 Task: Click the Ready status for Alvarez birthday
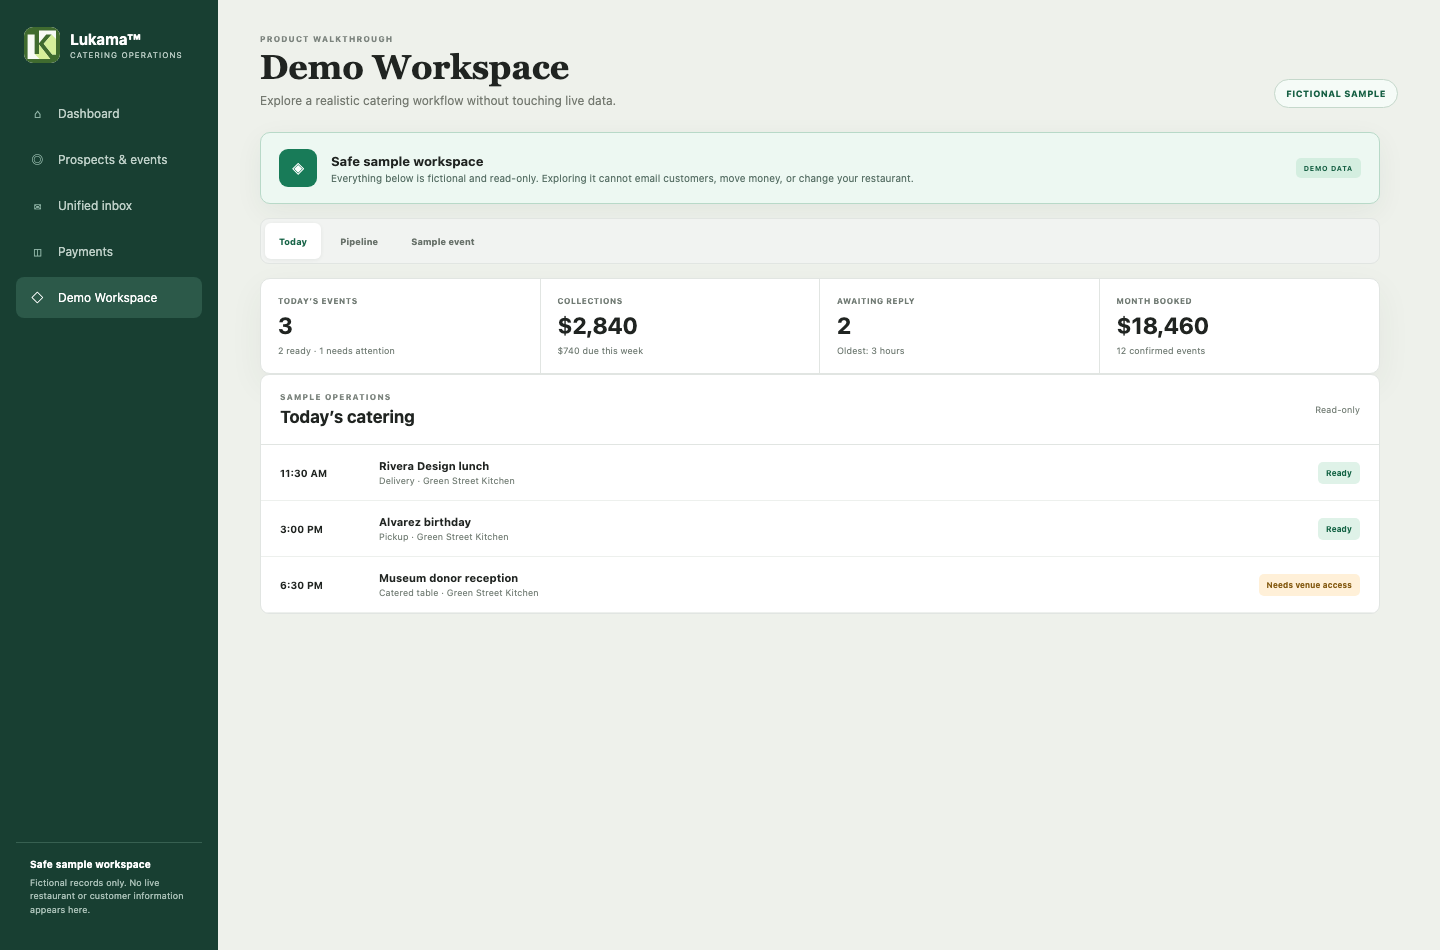coord(1339,529)
